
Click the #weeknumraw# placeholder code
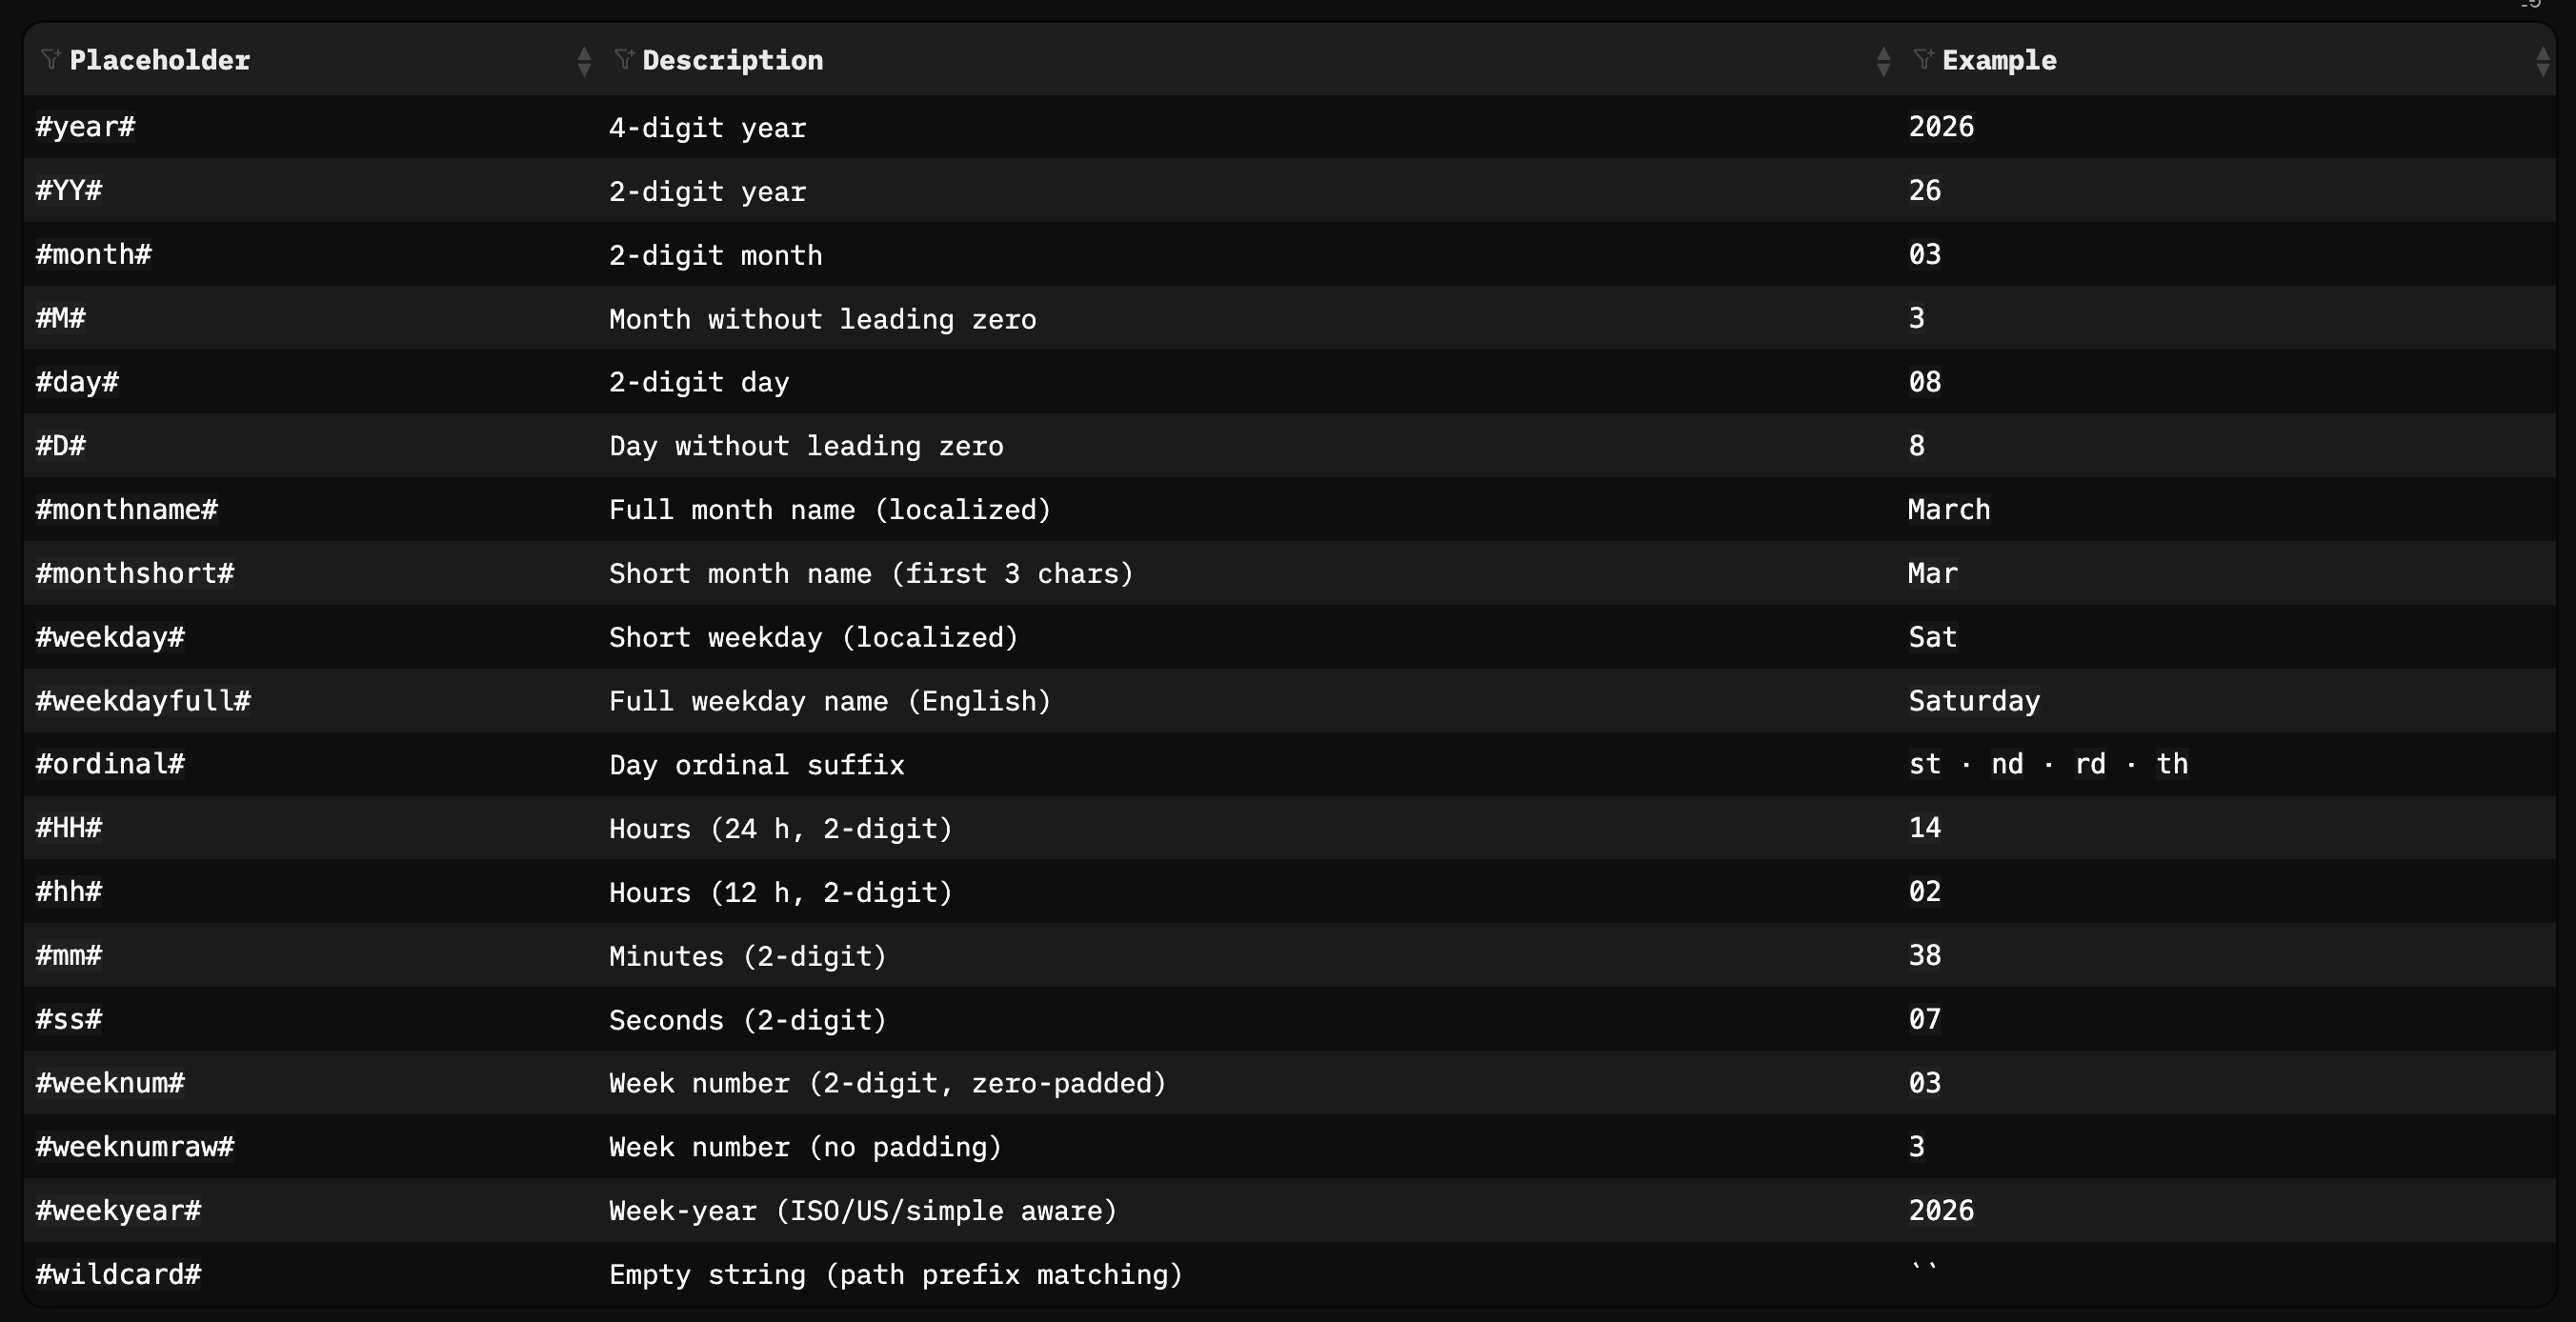[135, 1147]
